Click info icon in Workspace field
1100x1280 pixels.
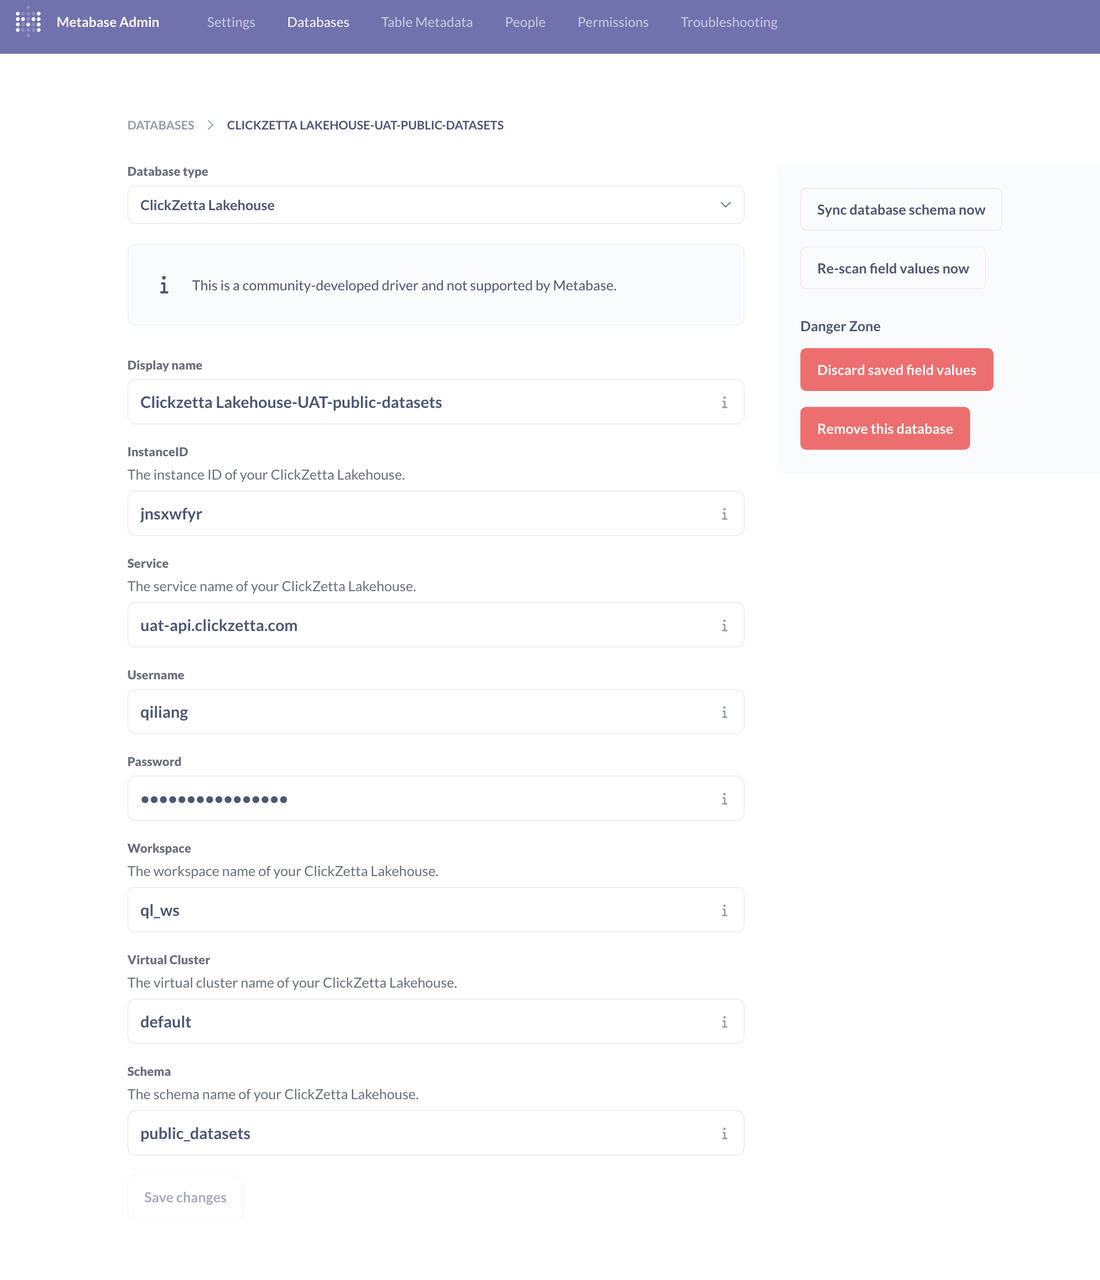pos(724,911)
